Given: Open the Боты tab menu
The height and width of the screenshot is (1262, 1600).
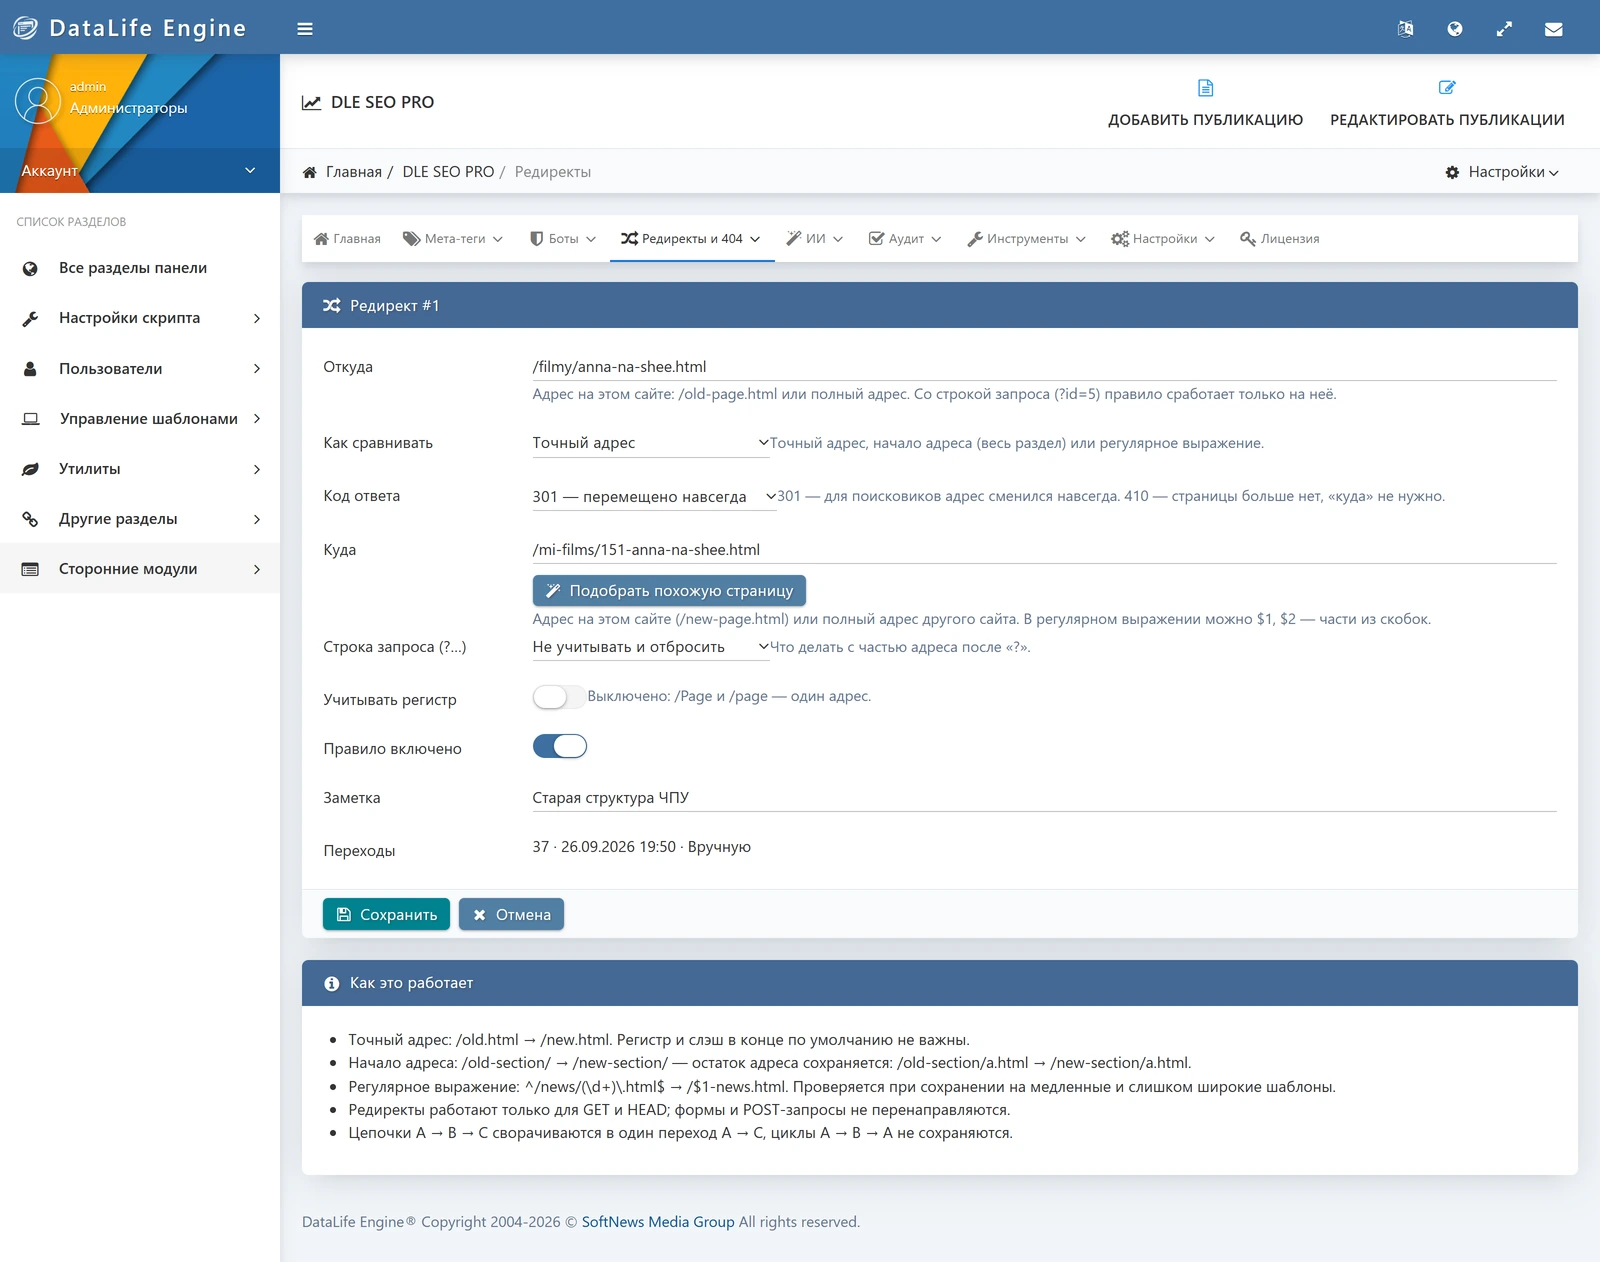Looking at the screenshot, I should tap(563, 239).
